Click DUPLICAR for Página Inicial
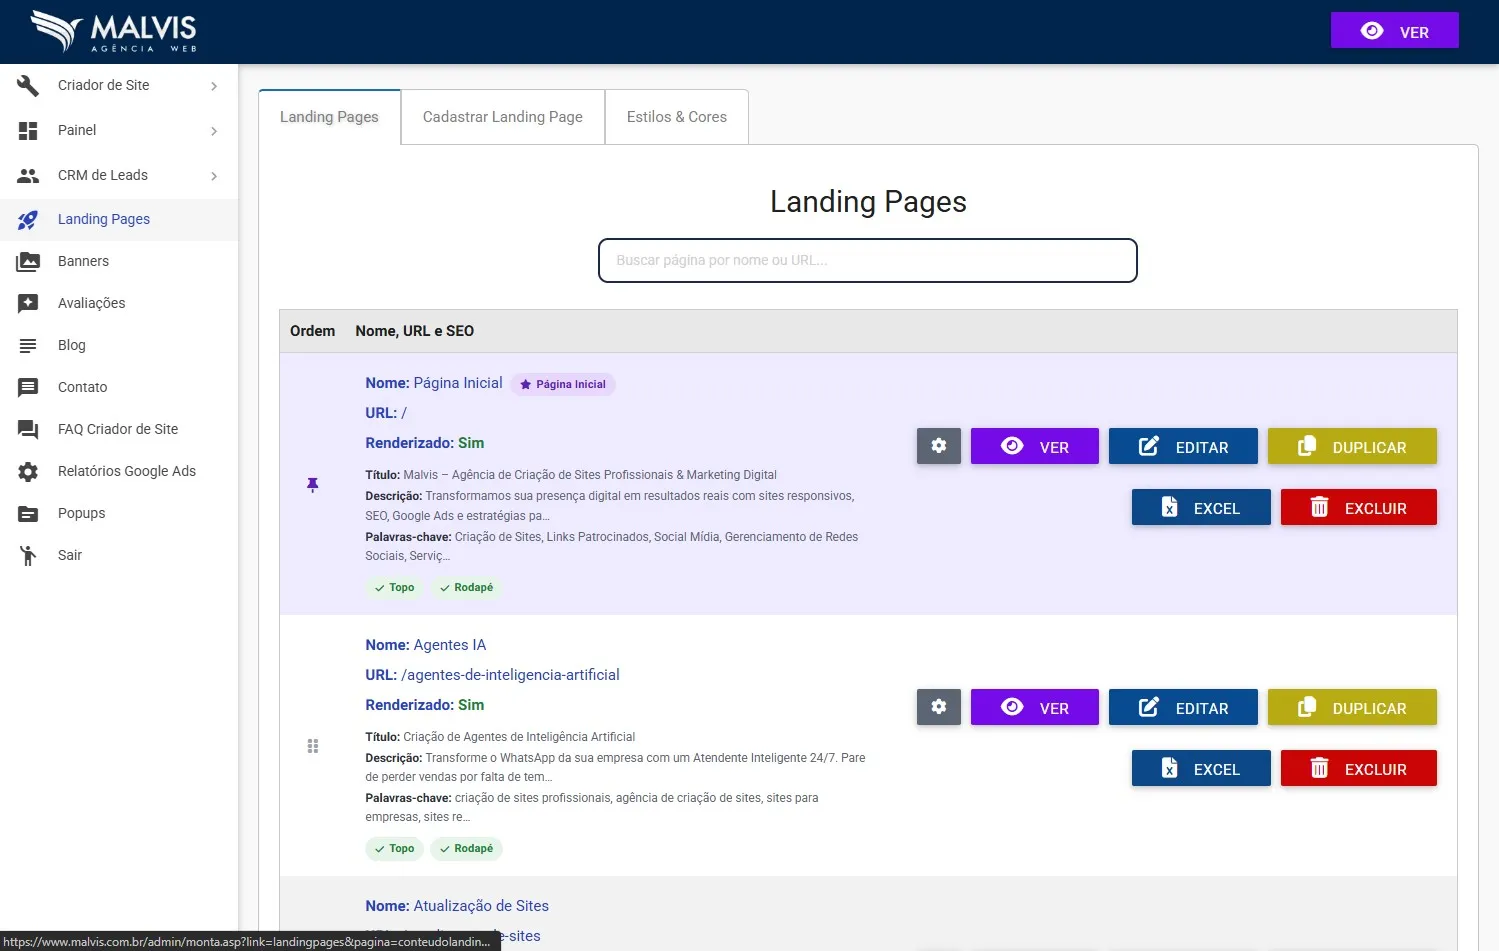The width and height of the screenshot is (1499, 951). [1352, 446]
